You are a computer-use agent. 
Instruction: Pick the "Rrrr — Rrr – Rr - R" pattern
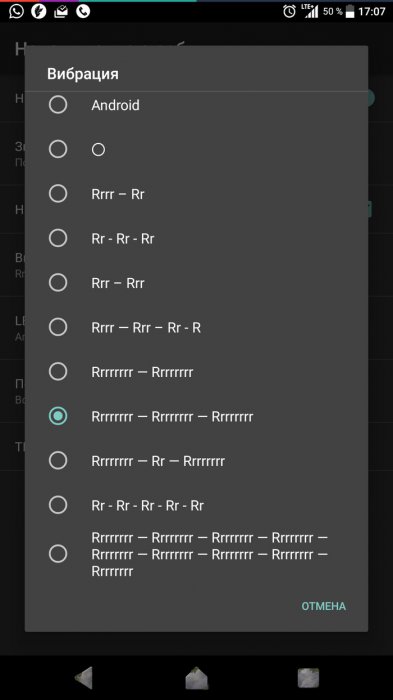tap(196, 327)
